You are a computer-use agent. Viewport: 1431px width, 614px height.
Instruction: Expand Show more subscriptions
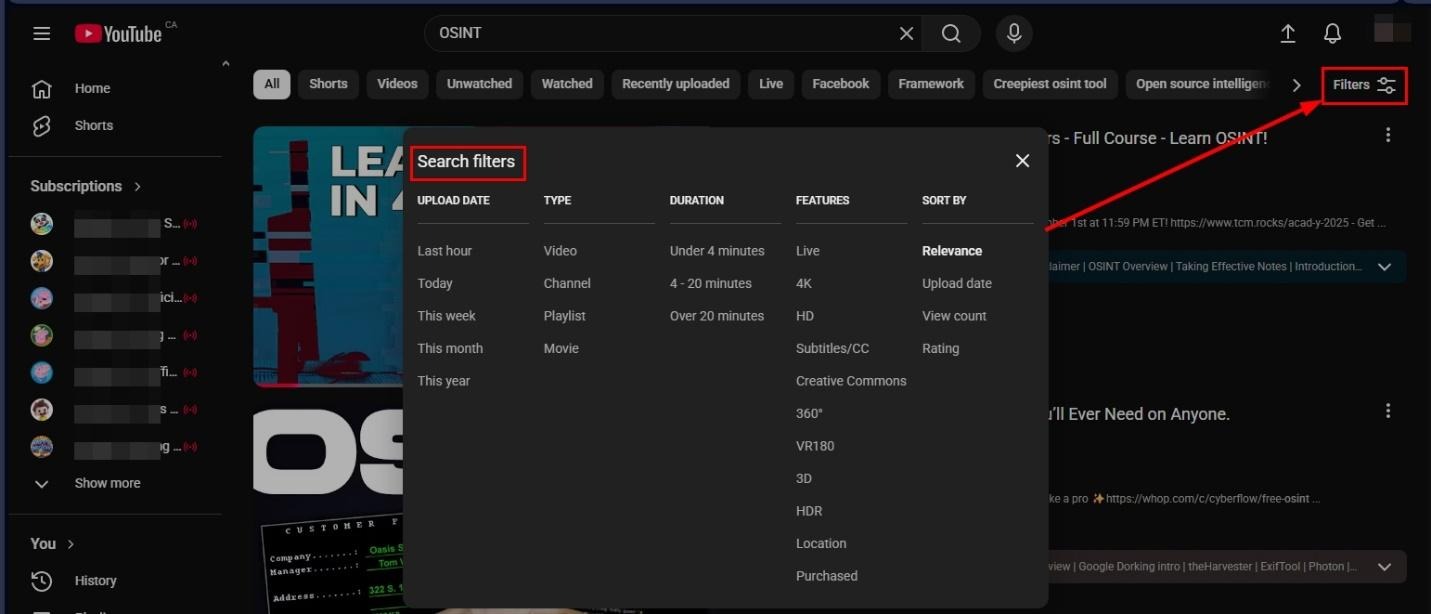click(107, 483)
